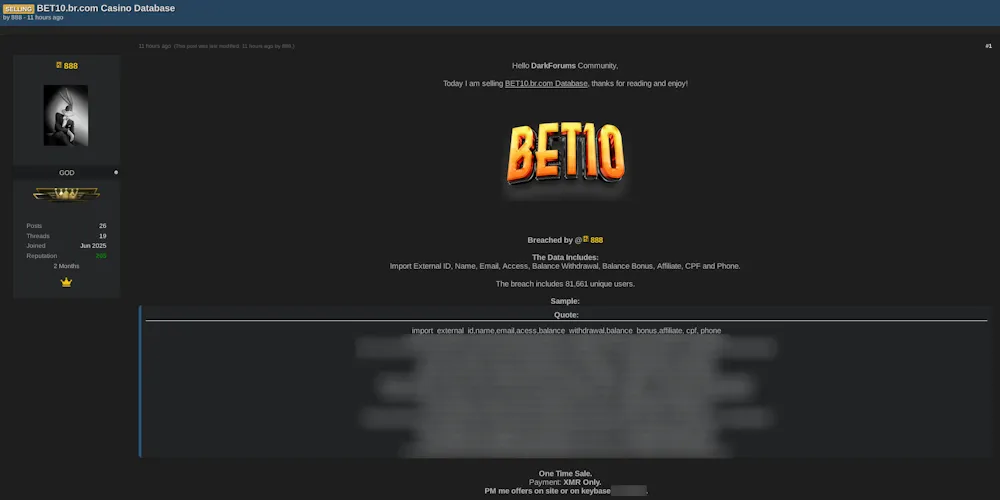The width and height of the screenshot is (1000, 500).
Task: Click the 'The Data Includes:' heading
Action: tap(565, 257)
